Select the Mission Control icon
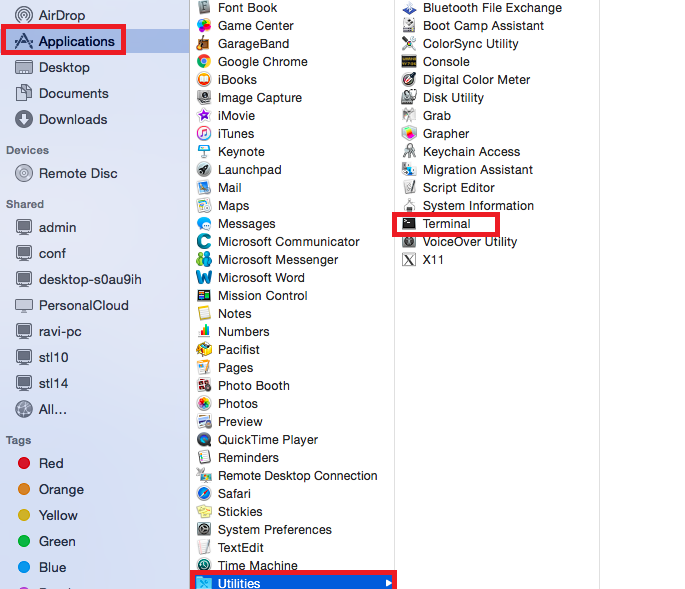685x589 pixels. [204, 296]
